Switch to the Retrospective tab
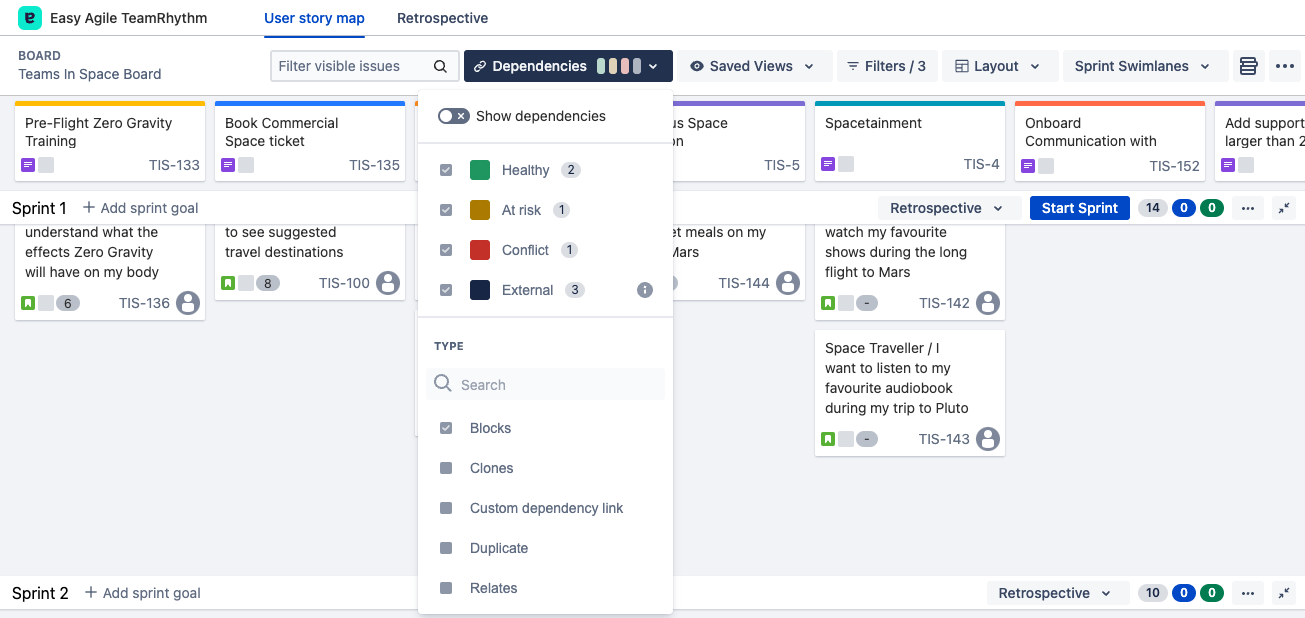The height and width of the screenshot is (618, 1305). [x=442, y=18]
